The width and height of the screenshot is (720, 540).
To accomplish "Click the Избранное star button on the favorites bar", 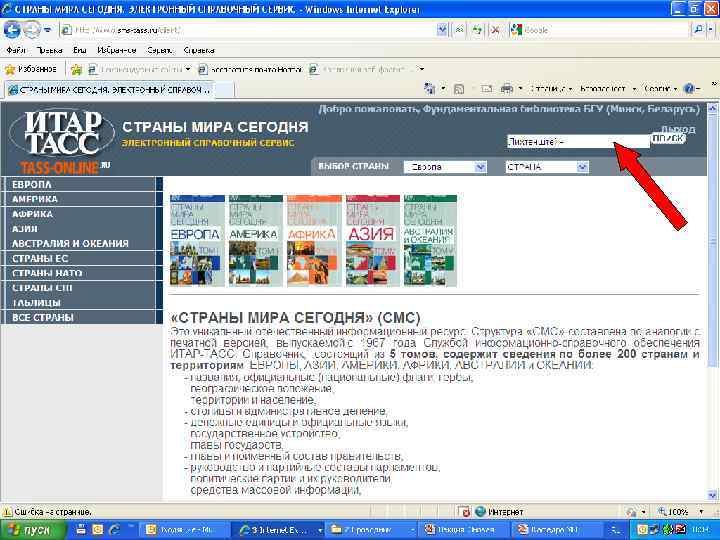I will pyautogui.click(x=30, y=69).
